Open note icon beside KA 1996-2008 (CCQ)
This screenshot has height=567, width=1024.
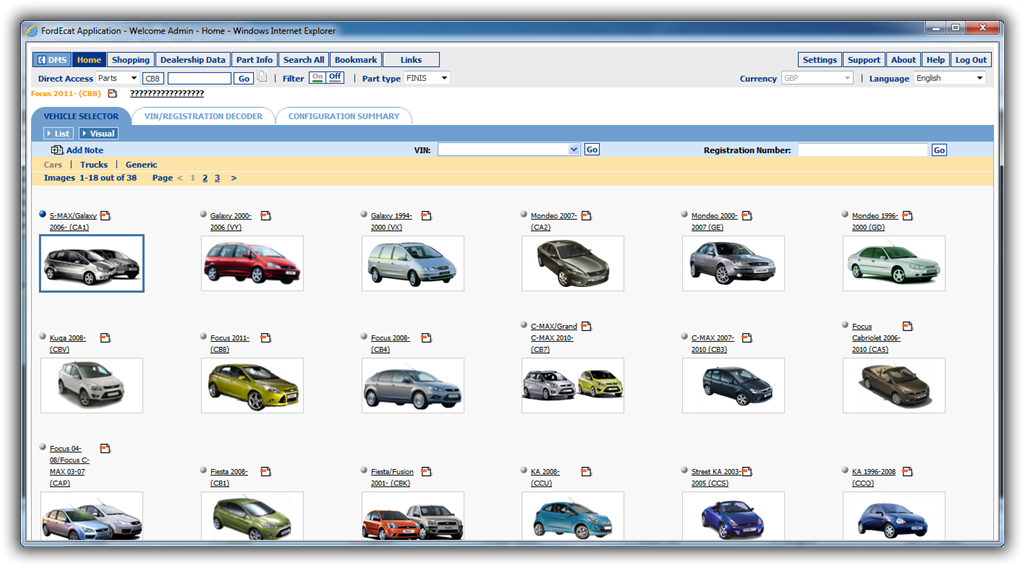[908, 472]
